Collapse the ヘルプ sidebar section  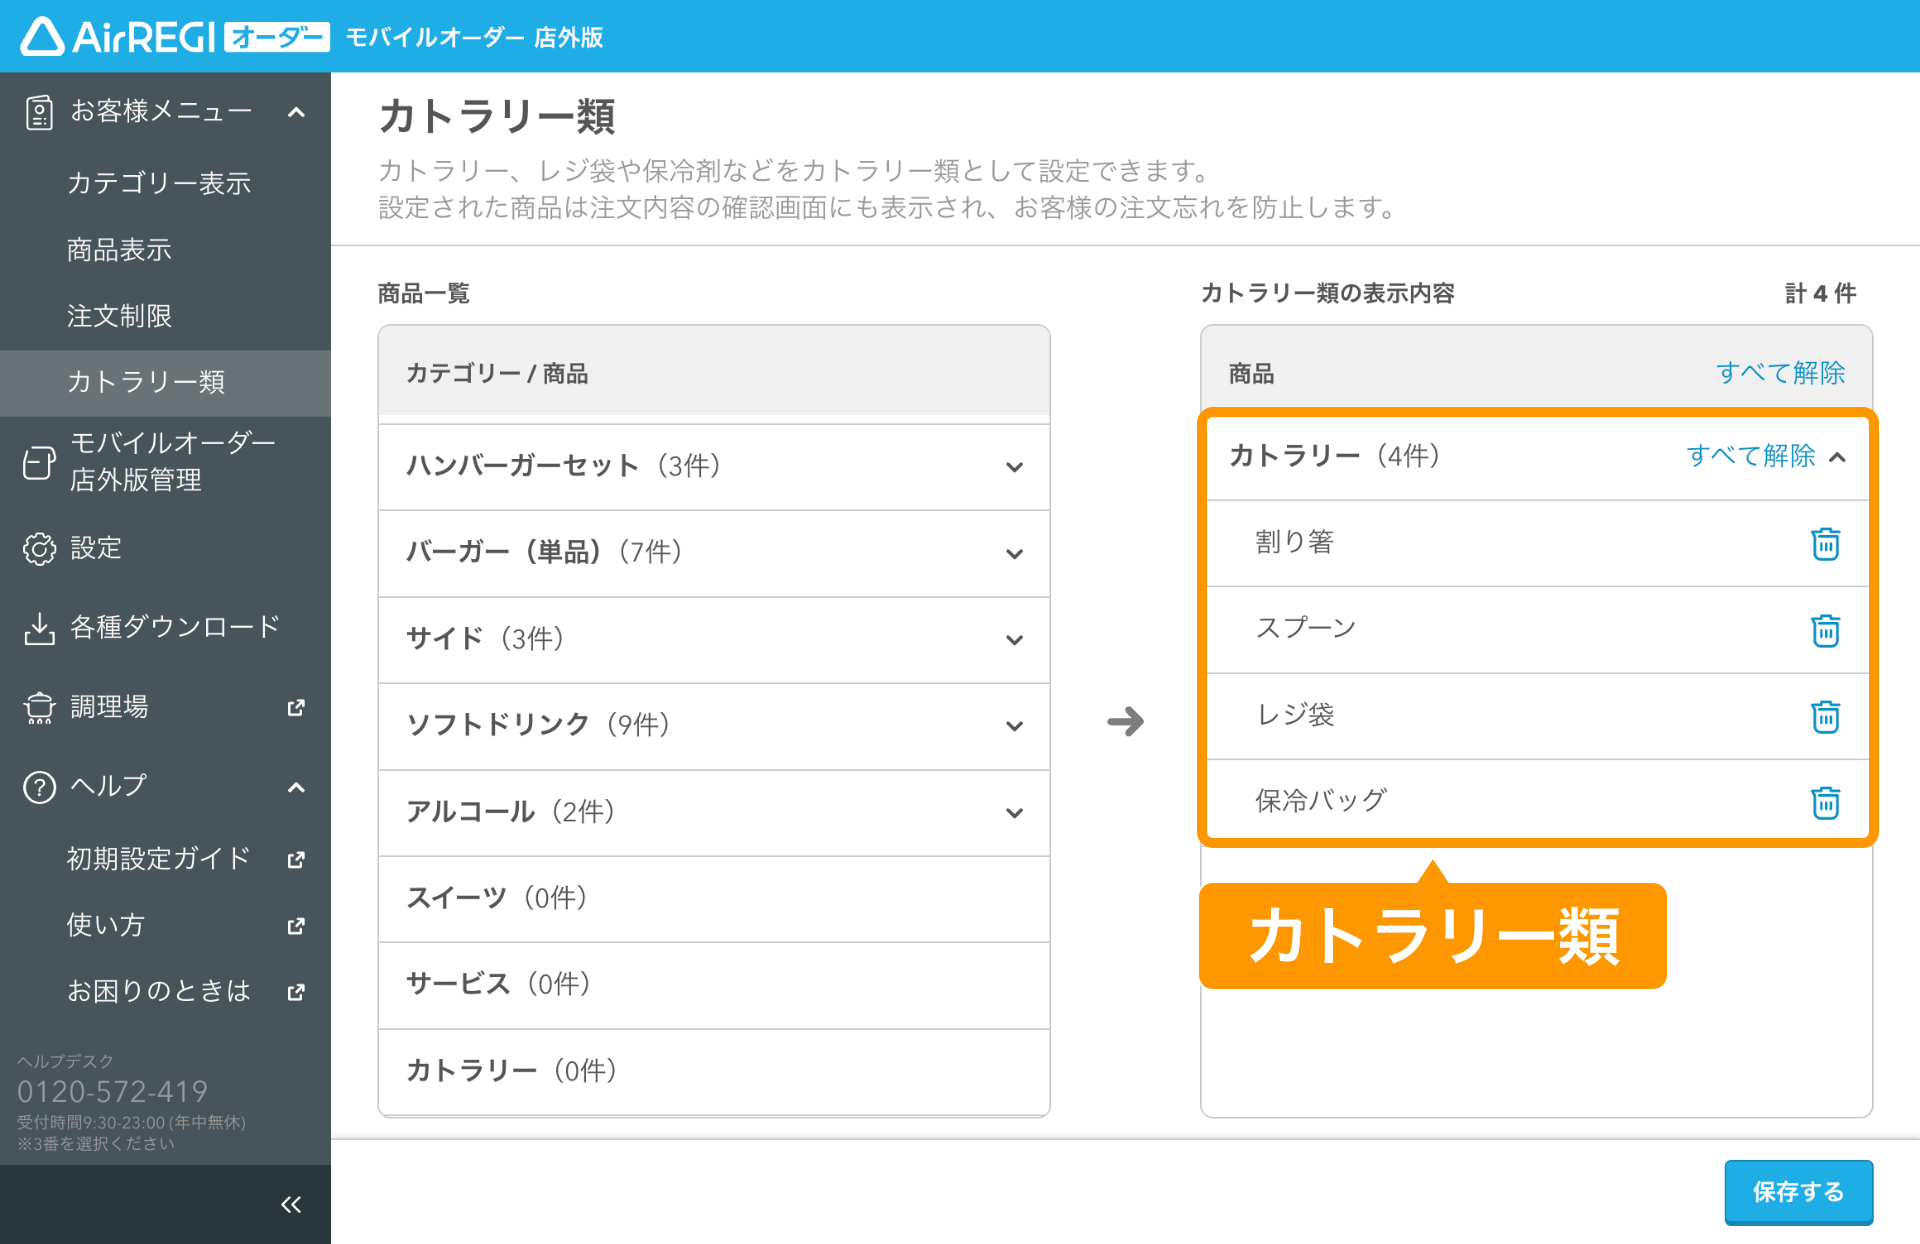pyautogui.click(x=296, y=787)
